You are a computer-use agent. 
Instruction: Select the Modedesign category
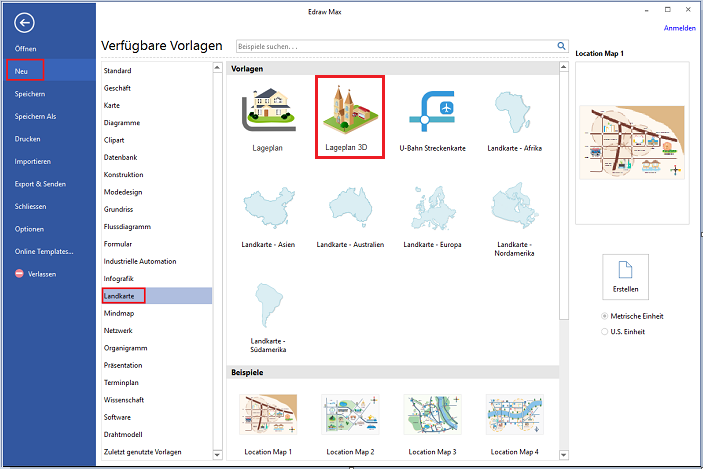157,192
